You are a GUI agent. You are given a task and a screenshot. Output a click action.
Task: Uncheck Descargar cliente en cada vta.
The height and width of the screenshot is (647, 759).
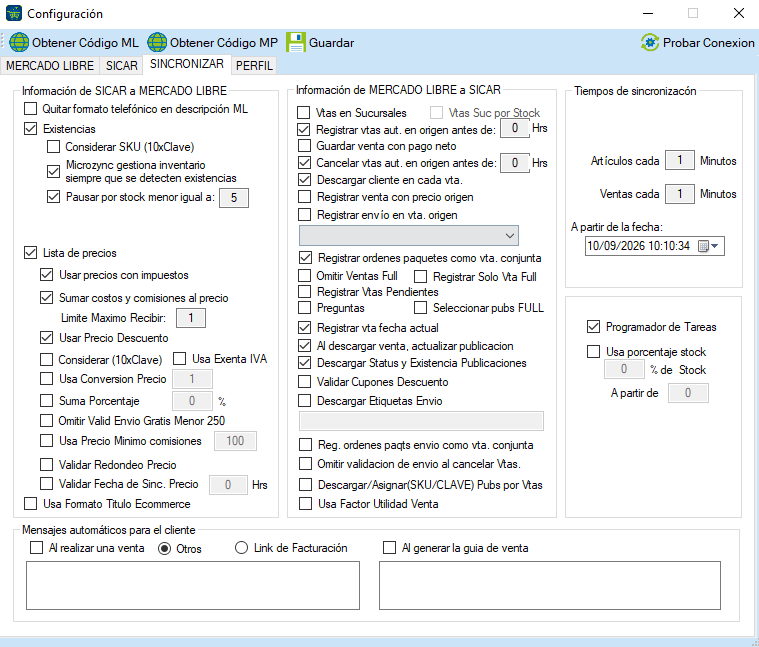[304, 180]
